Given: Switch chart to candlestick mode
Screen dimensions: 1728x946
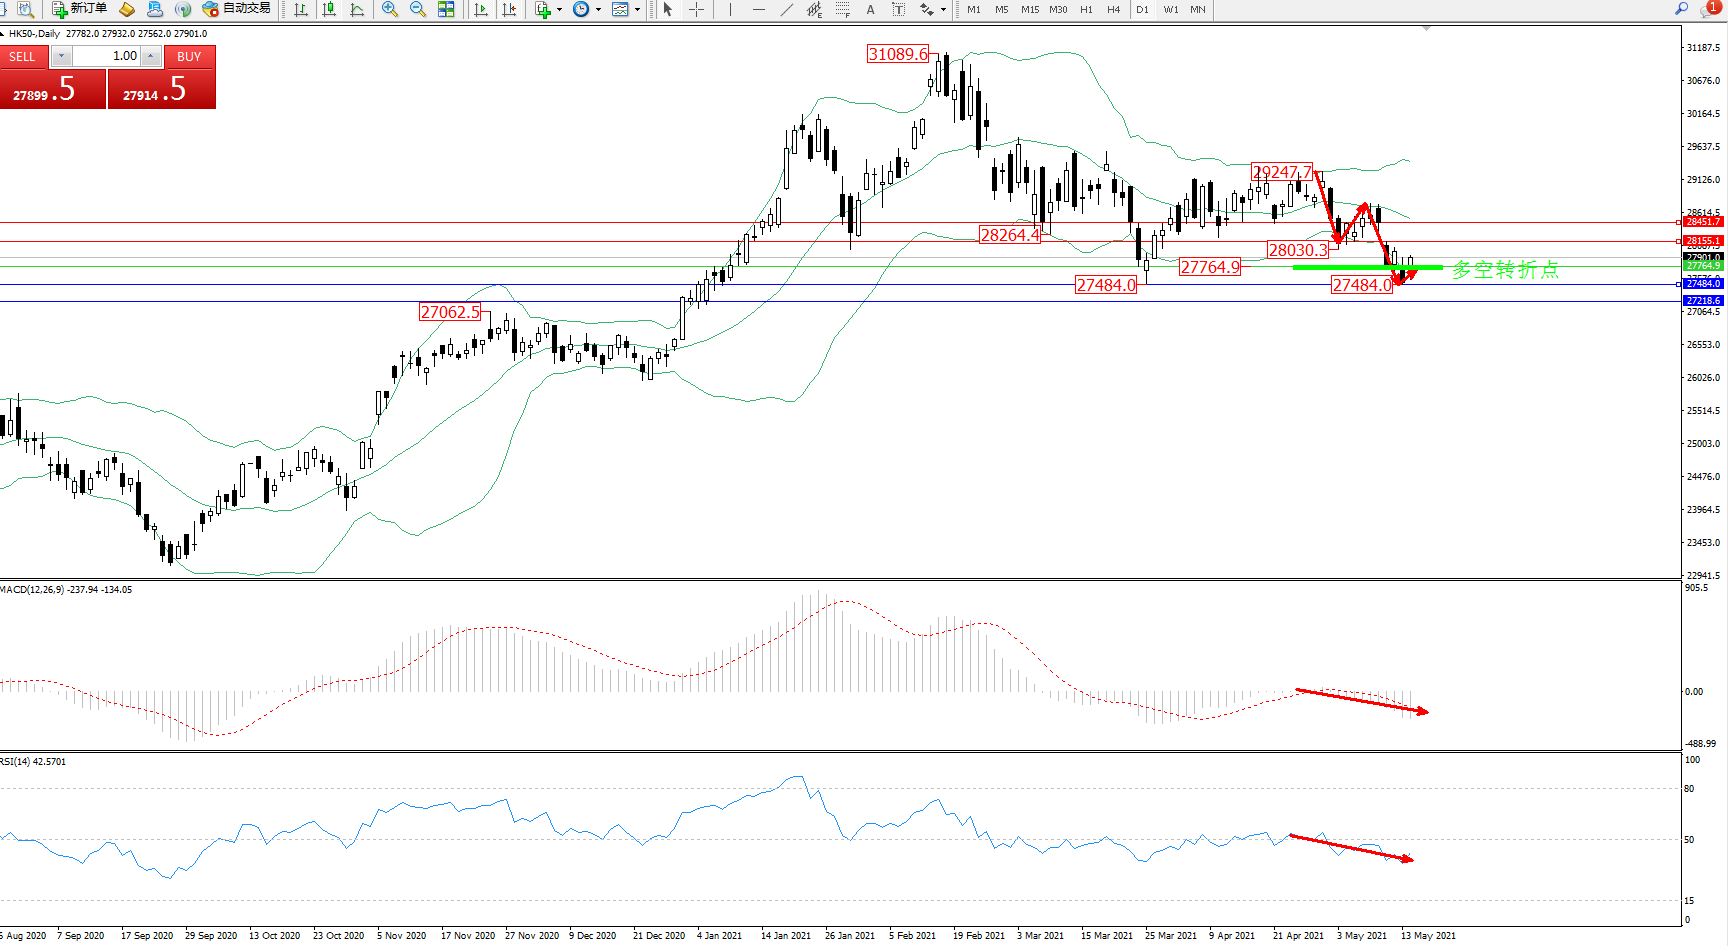Looking at the screenshot, I should 329,9.
